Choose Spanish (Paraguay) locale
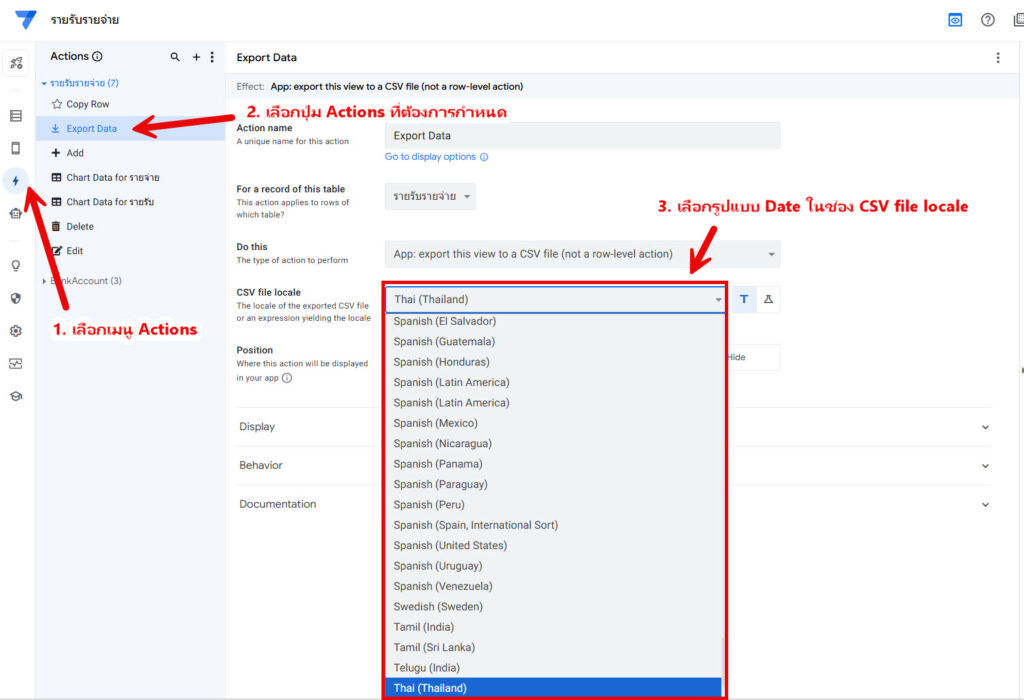Image resolution: width=1024 pixels, height=700 pixels. [552, 484]
